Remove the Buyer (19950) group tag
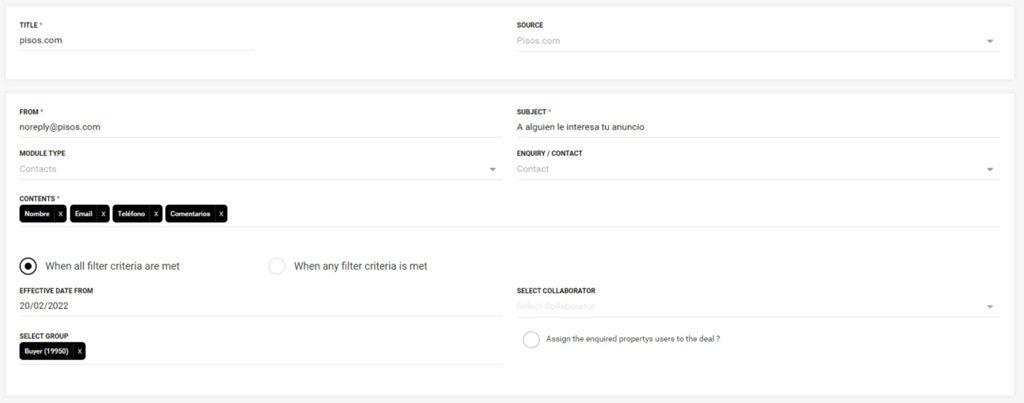Screen dimensions: 1024x403 click(x=79, y=351)
